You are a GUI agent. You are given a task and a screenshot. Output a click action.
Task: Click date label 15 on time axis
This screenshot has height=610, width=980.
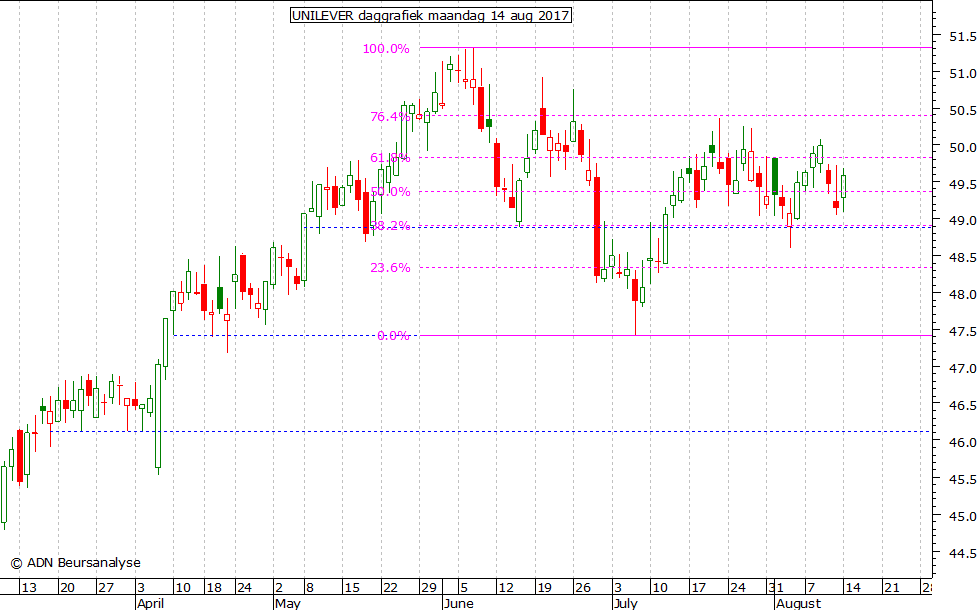click(352, 588)
